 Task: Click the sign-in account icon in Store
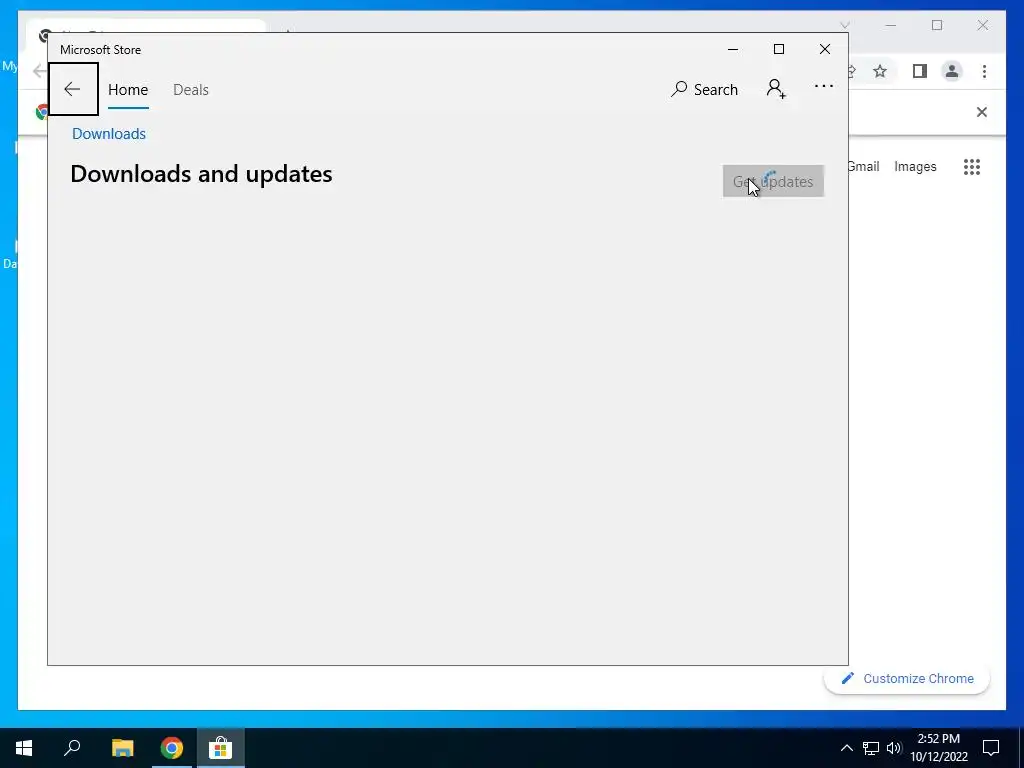click(x=776, y=88)
